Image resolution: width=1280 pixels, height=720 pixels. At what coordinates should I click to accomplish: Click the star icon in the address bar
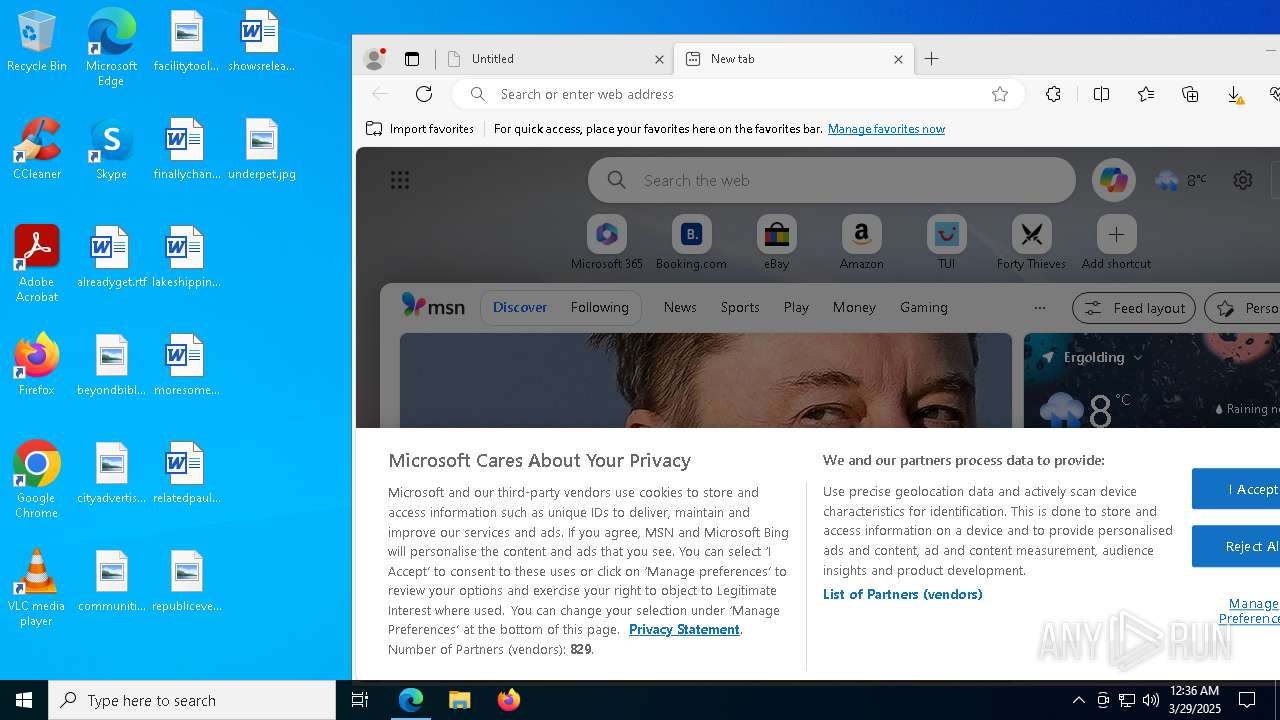1000,94
